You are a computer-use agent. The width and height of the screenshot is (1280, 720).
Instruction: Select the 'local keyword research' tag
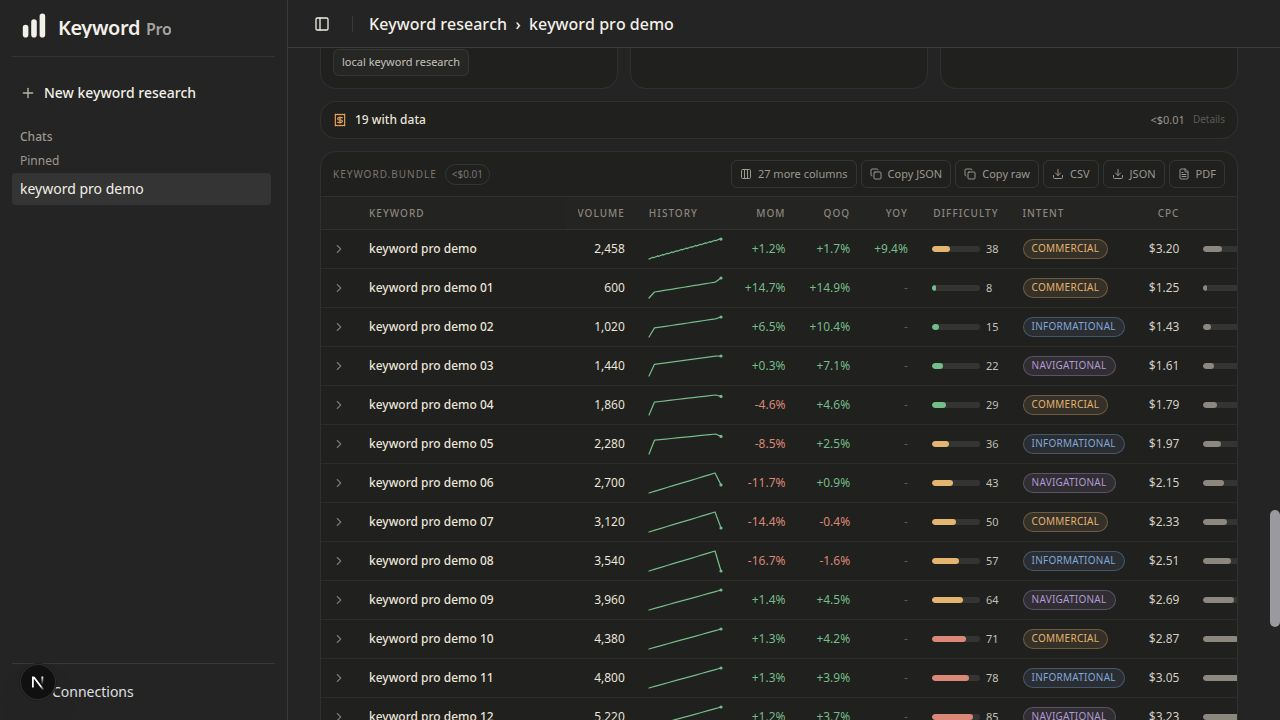point(401,62)
